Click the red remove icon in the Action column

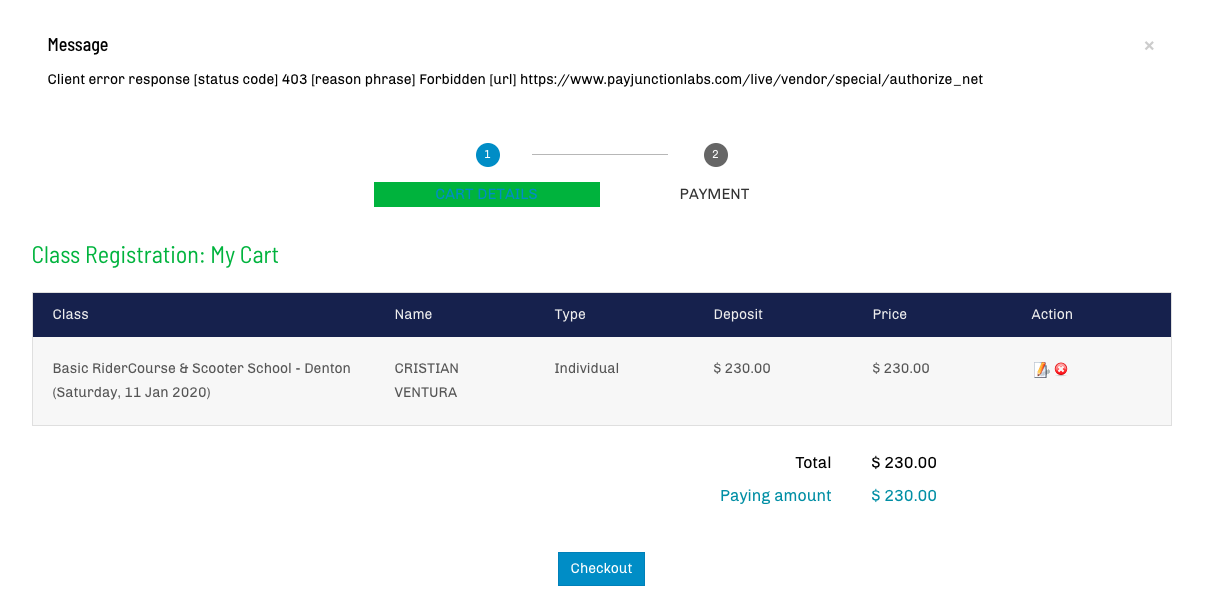[1061, 369]
